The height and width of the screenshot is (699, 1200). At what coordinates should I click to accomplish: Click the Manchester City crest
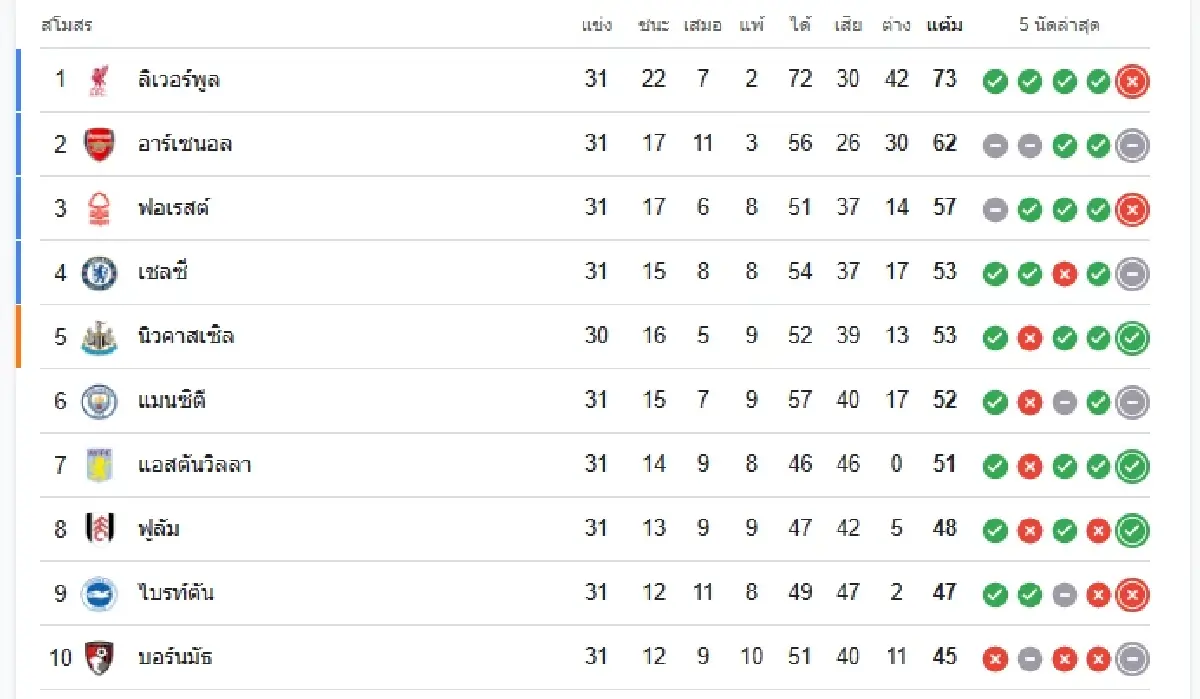point(98,401)
